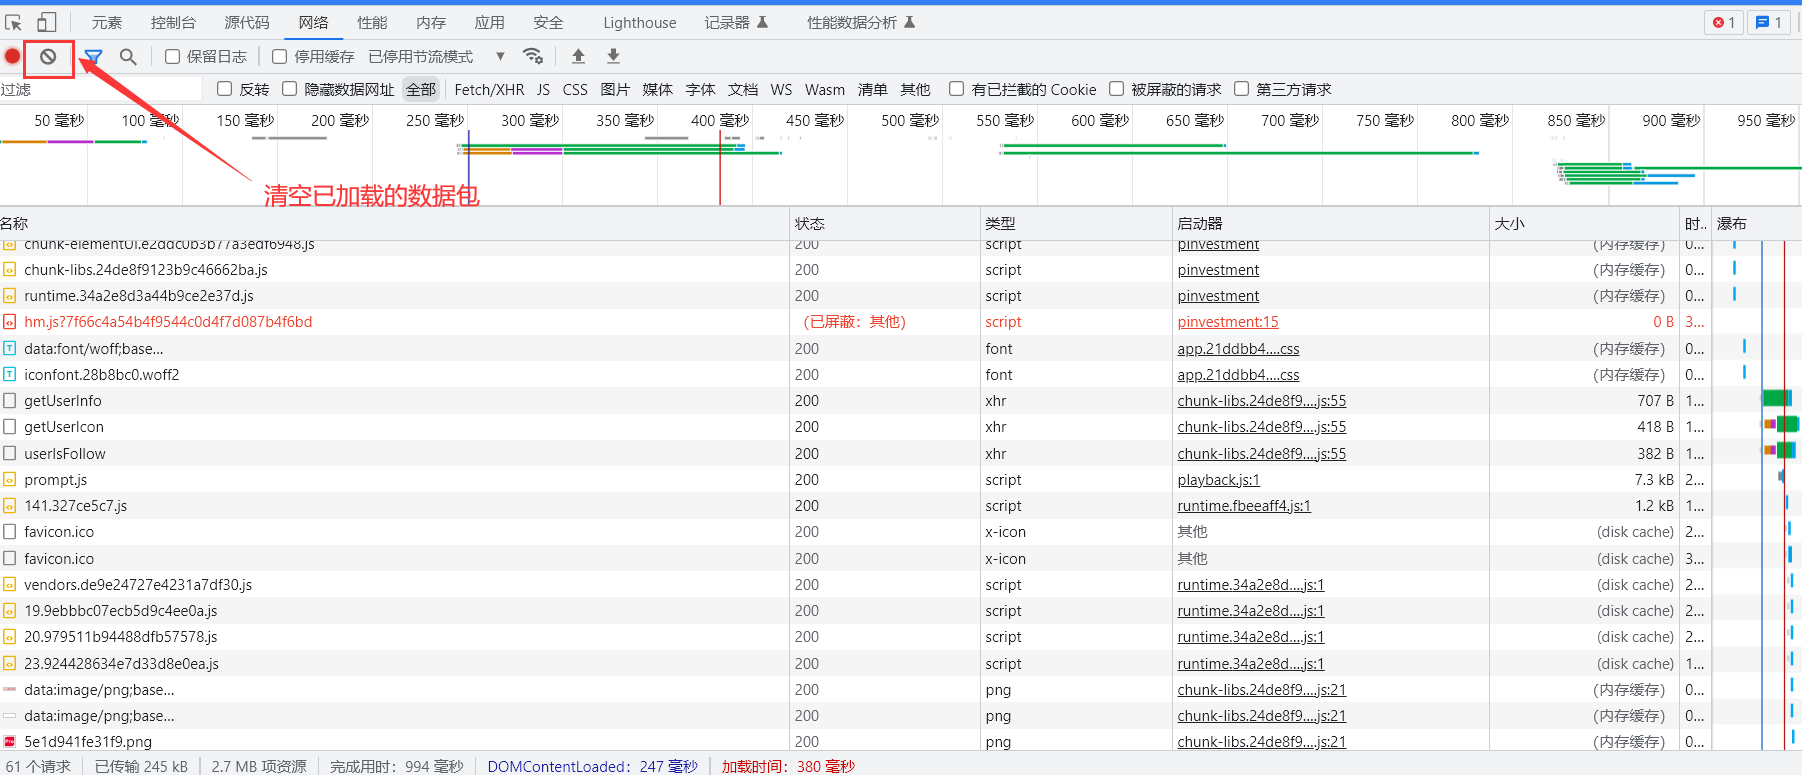Filter requests by 图片 type

615,89
